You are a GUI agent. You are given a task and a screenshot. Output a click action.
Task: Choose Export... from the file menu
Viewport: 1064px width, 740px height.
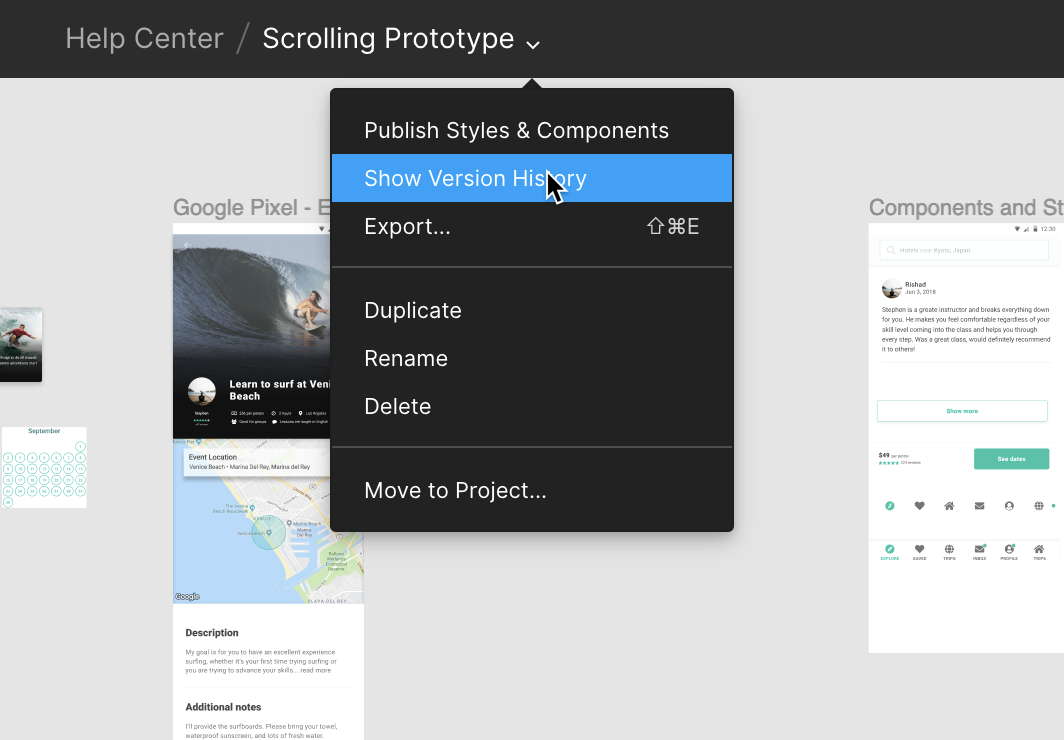(x=407, y=227)
